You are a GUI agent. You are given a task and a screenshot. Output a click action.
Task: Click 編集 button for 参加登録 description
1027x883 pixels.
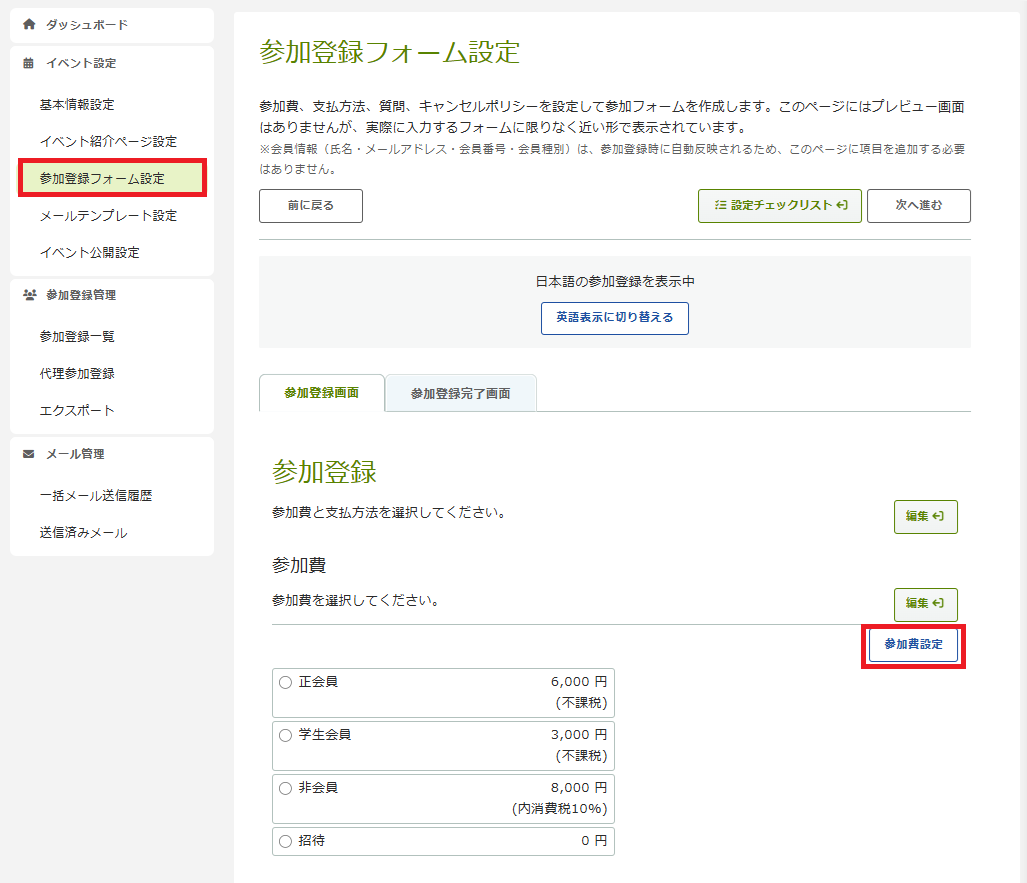click(x=925, y=517)
